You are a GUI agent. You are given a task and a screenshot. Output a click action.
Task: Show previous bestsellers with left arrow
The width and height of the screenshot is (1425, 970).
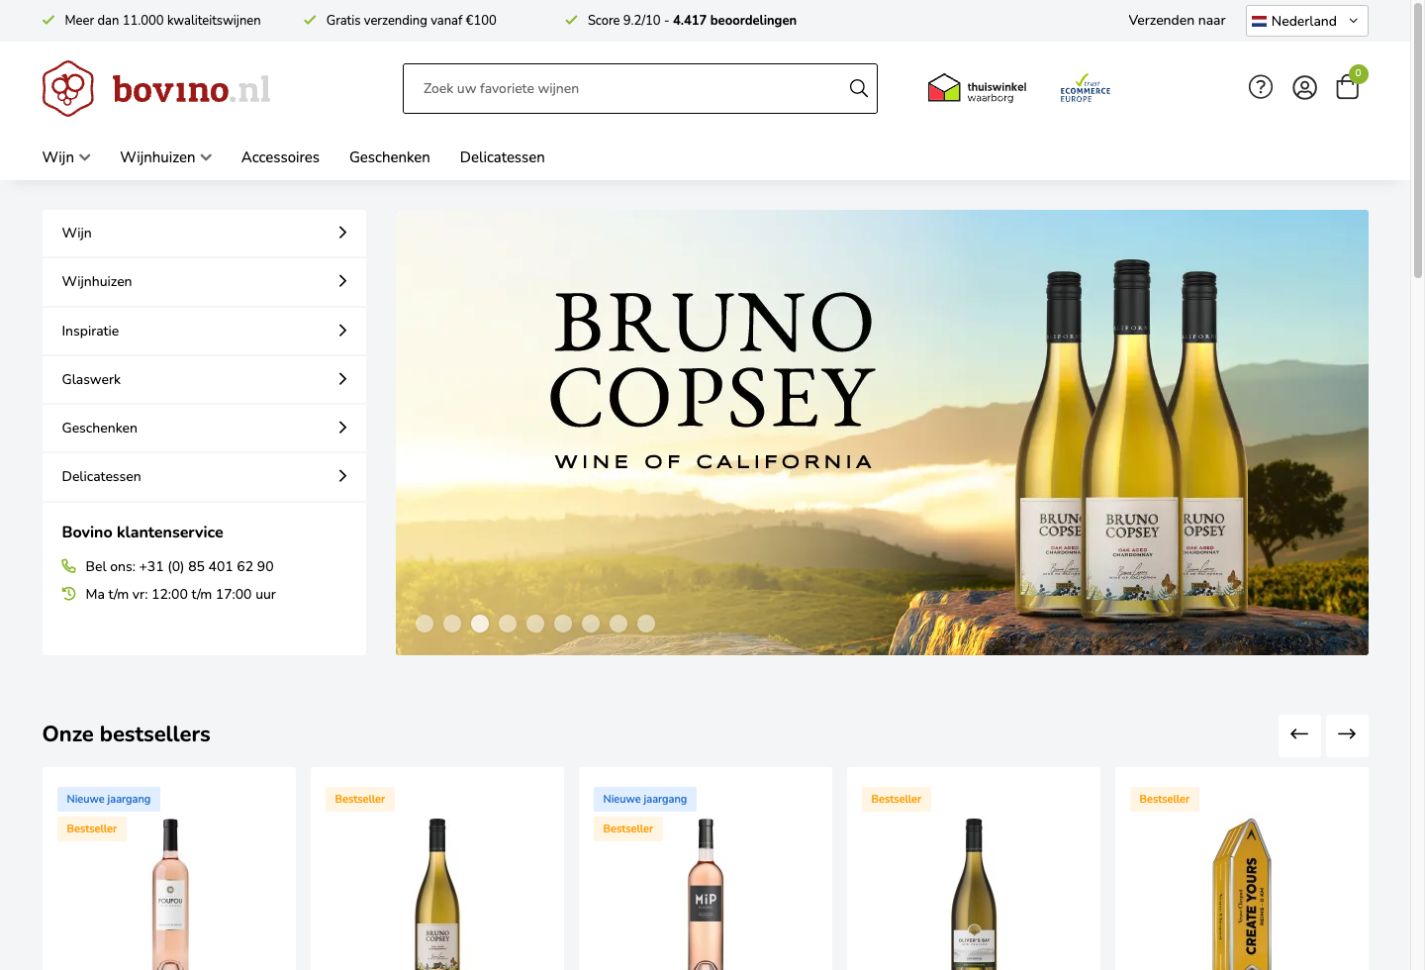[1299, 734]
